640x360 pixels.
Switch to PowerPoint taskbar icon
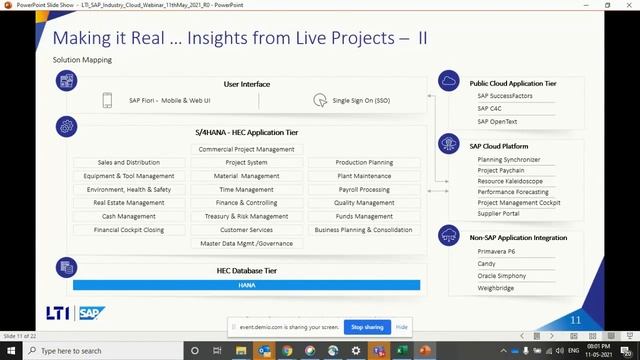point(425,351)
